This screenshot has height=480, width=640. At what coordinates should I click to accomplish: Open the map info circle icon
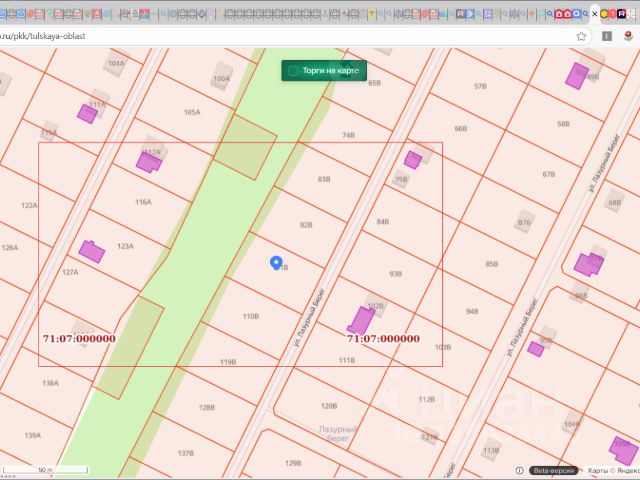520,471
